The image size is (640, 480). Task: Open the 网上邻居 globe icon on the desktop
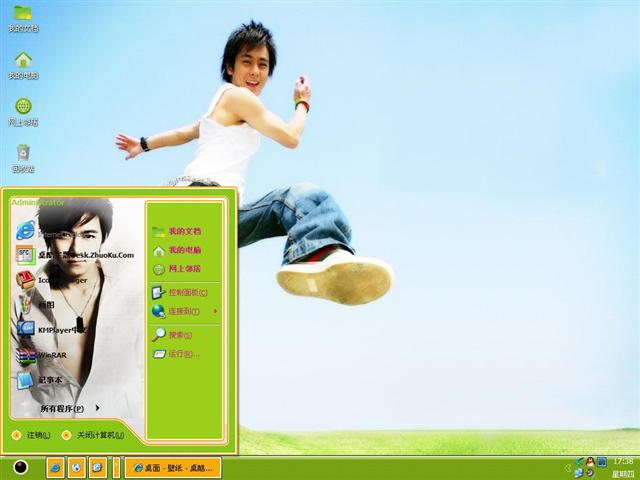pyautogui.click(x=23, y=112)
